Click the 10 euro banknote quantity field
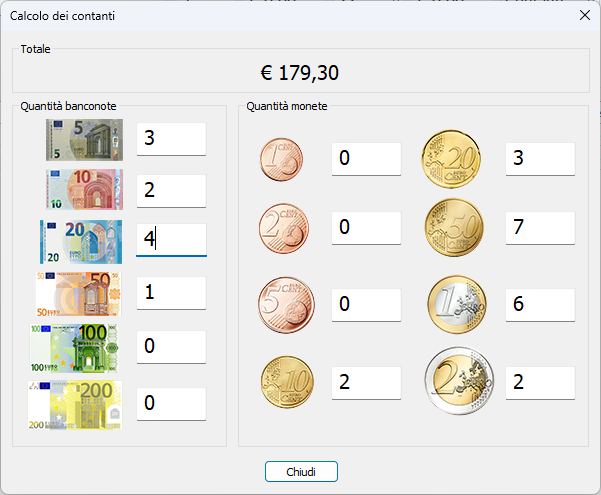 pyautogui.click(x=171, y=190)
